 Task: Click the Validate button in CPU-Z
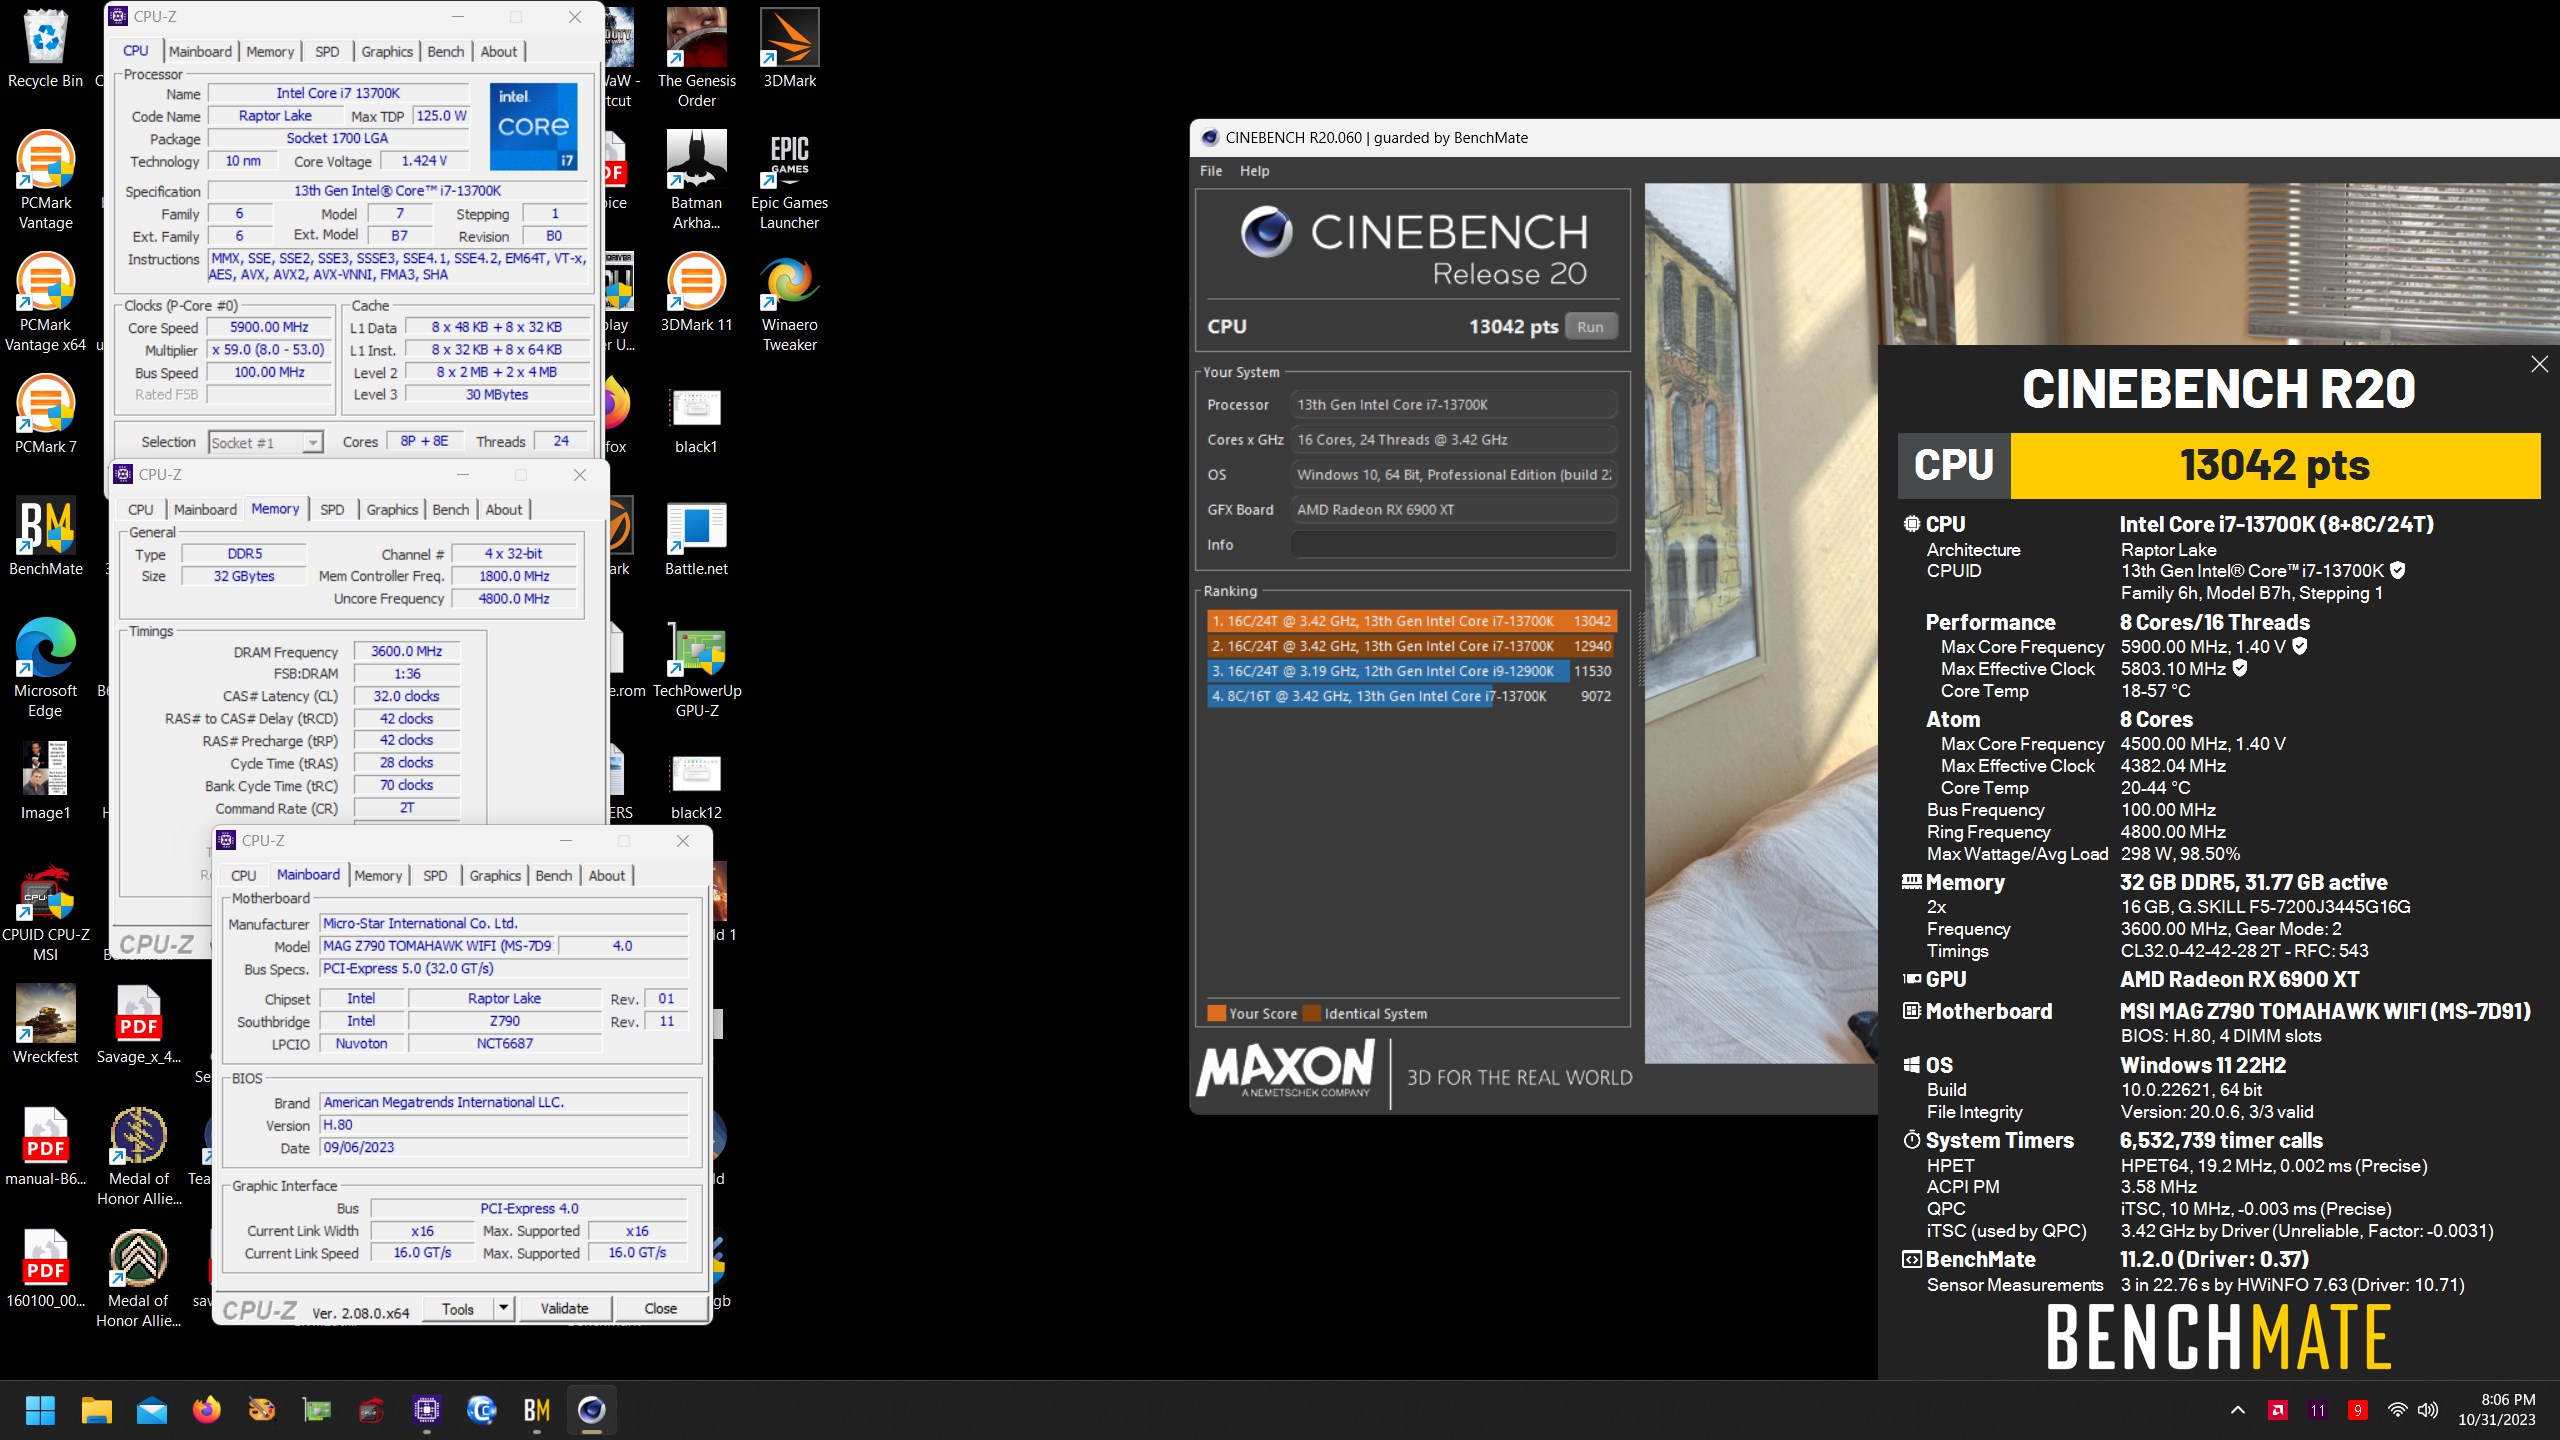click(565, 1308)
